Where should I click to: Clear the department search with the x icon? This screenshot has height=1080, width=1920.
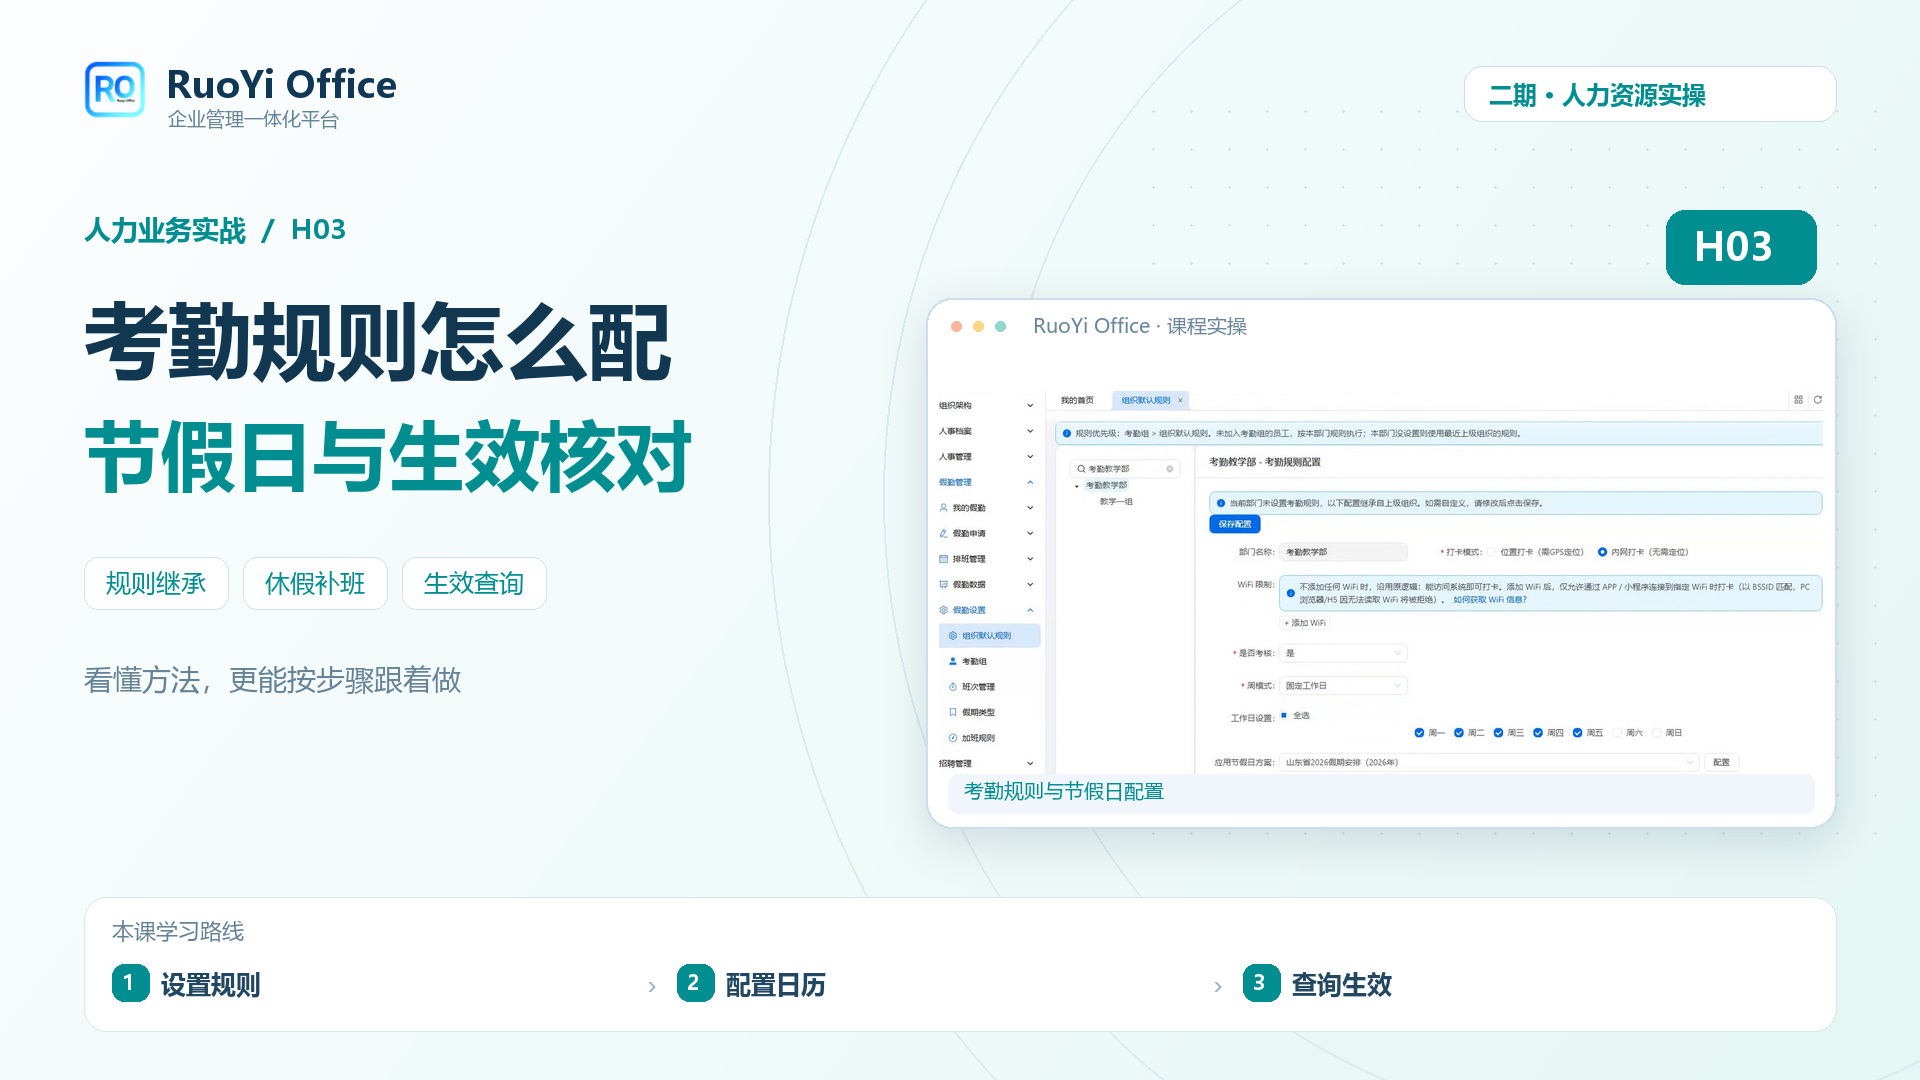point(1170,469)
